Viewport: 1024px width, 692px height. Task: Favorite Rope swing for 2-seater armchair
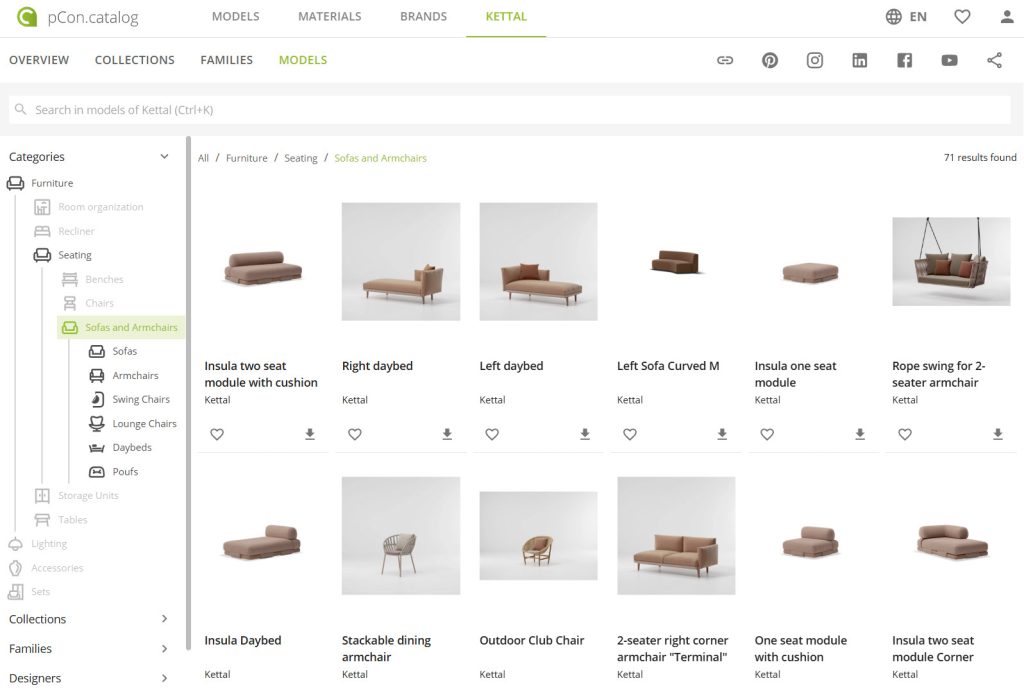coord(904,434)
